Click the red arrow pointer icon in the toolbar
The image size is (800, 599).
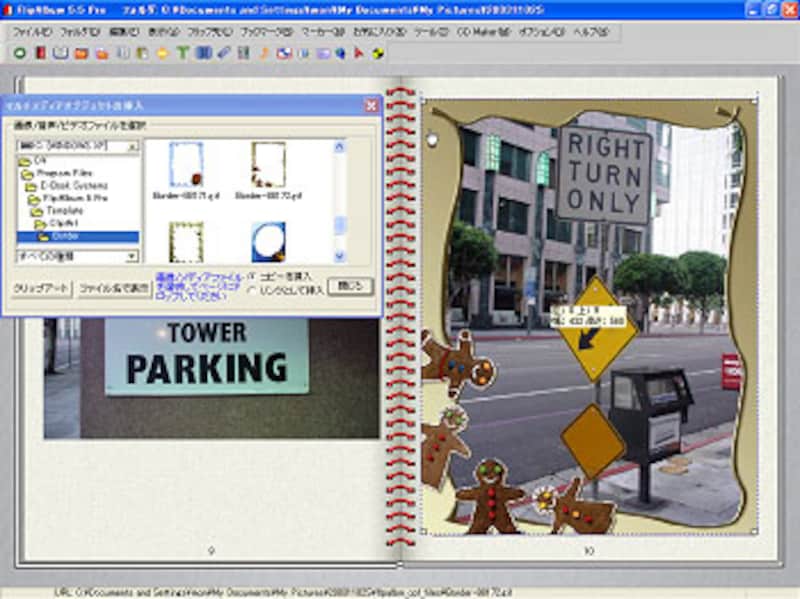[x=359, y=53]
